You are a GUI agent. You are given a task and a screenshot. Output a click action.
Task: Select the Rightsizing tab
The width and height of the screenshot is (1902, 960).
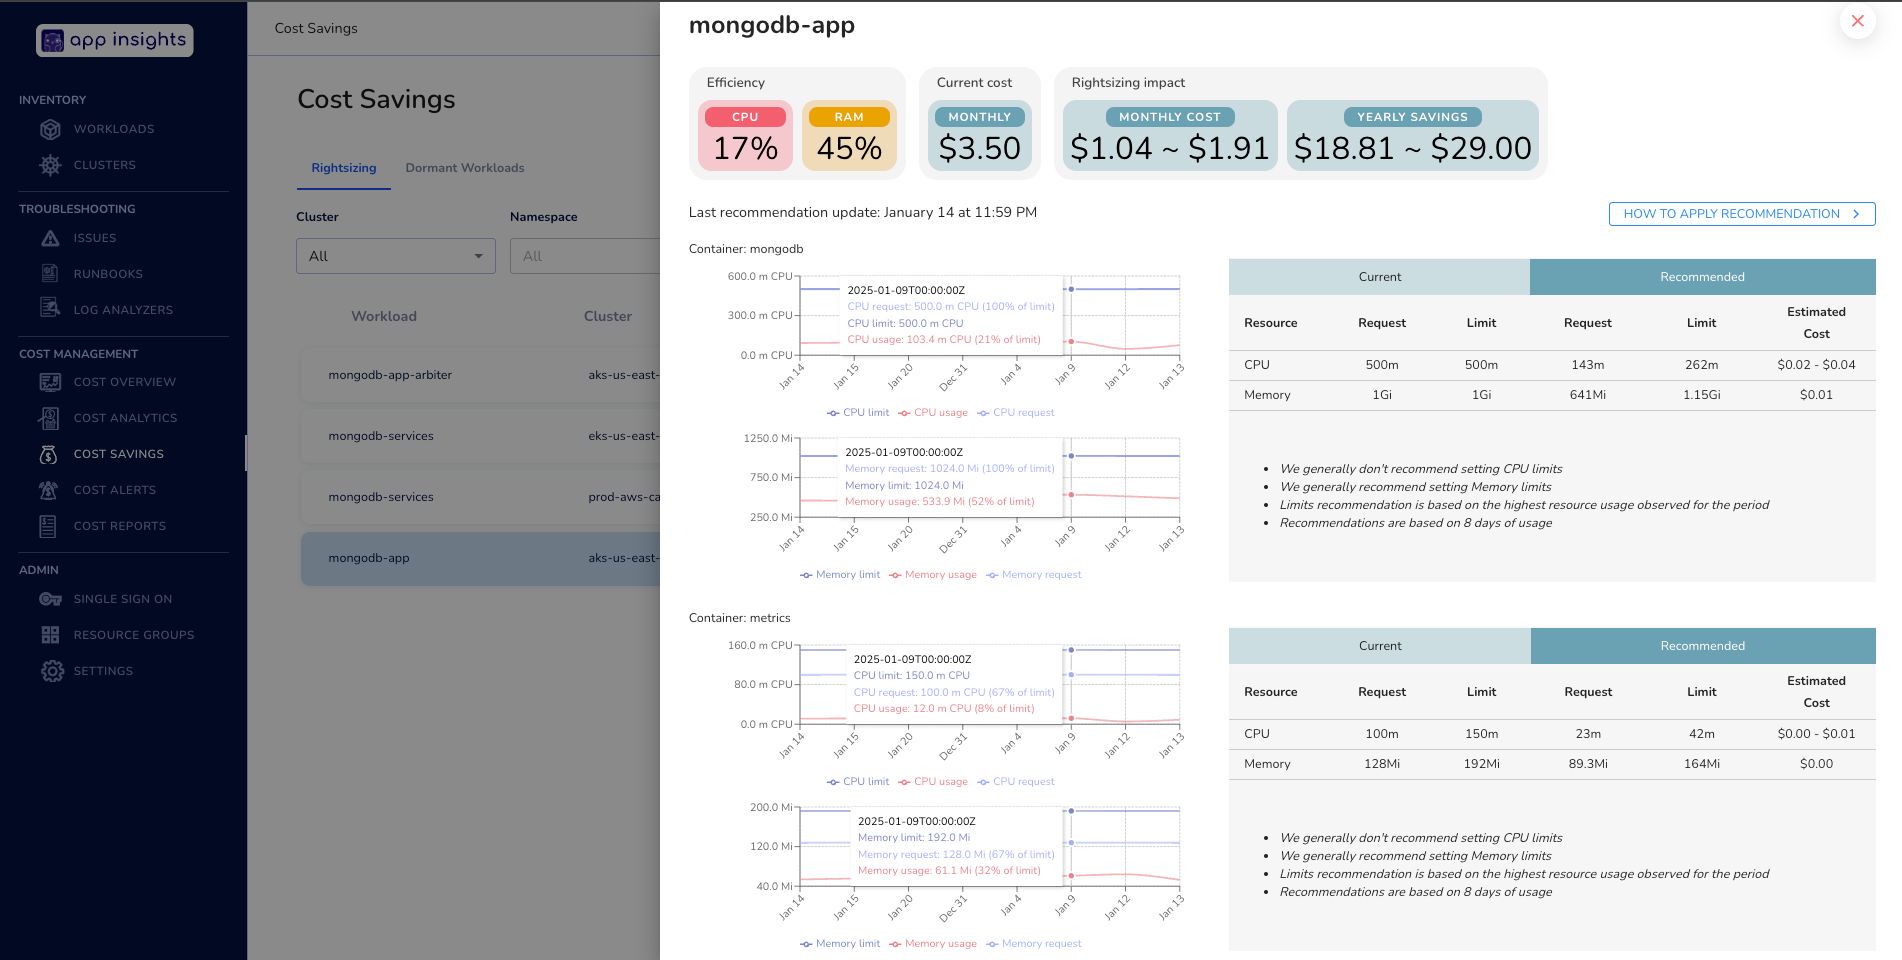pyautogui.click(x=343, y=168)
